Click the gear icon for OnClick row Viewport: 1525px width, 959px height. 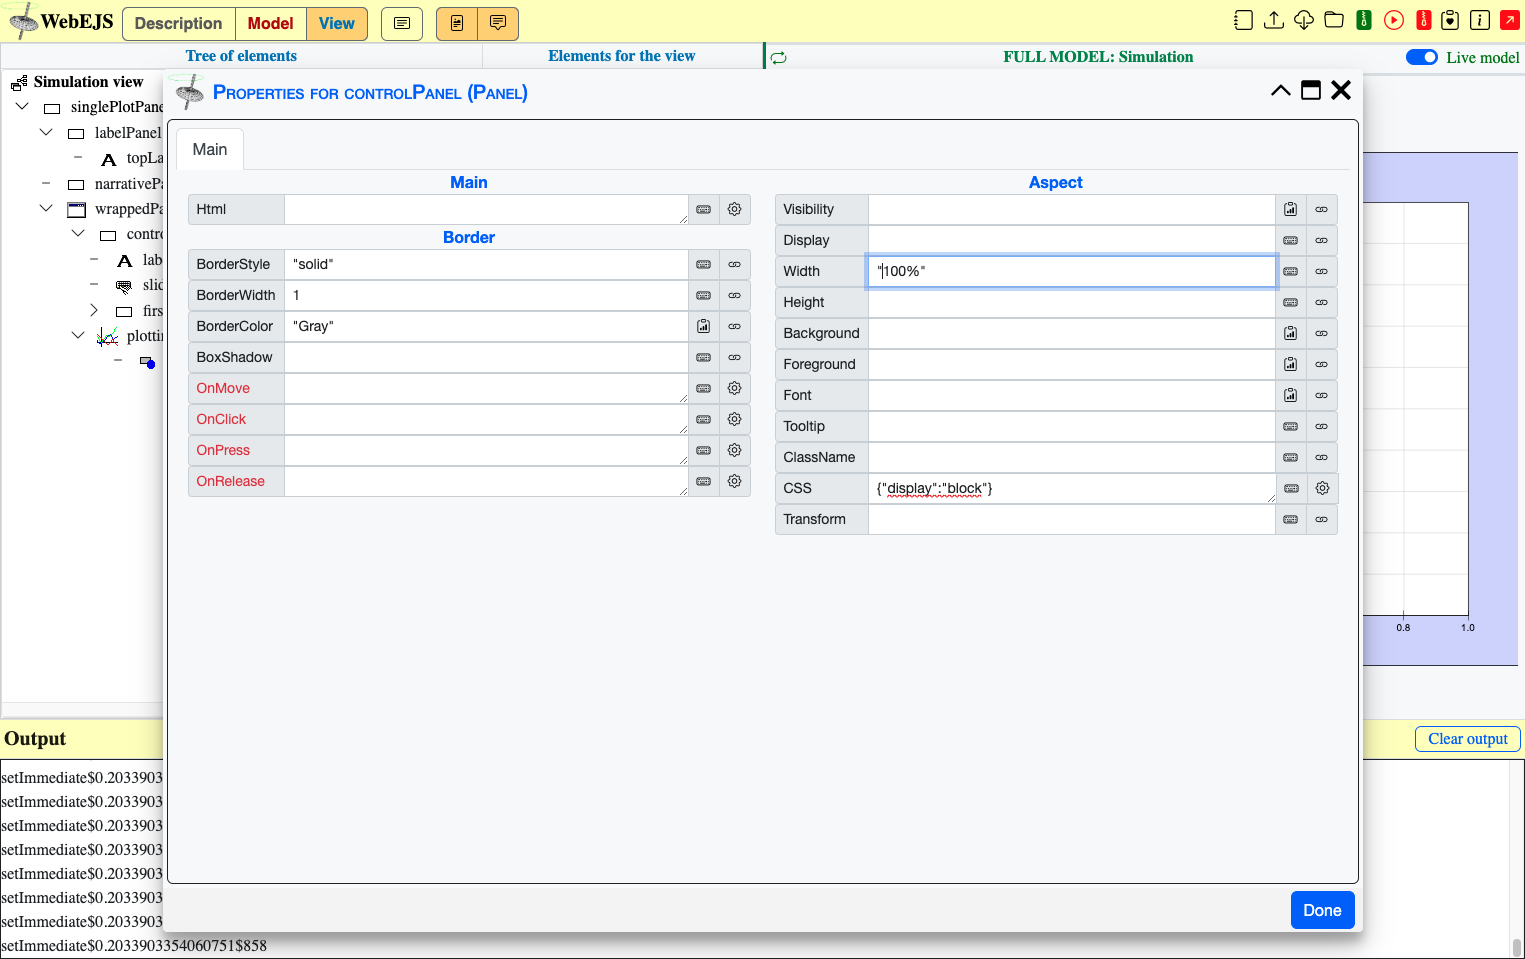[x=735, y=419]
